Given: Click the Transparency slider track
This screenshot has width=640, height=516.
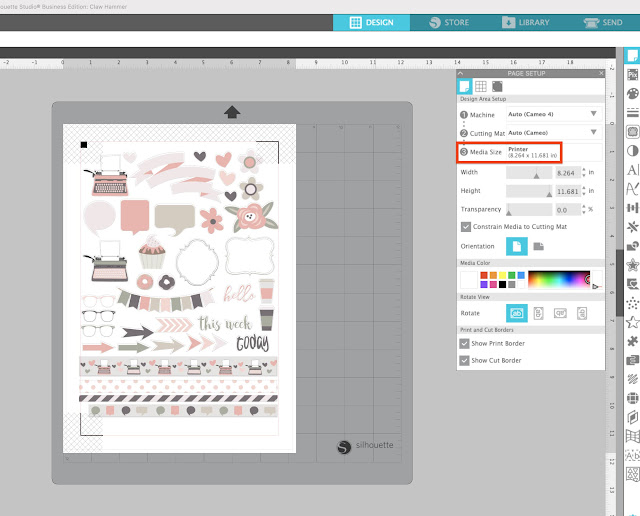Looking at the screenshot, I should (x=529, y=209).
